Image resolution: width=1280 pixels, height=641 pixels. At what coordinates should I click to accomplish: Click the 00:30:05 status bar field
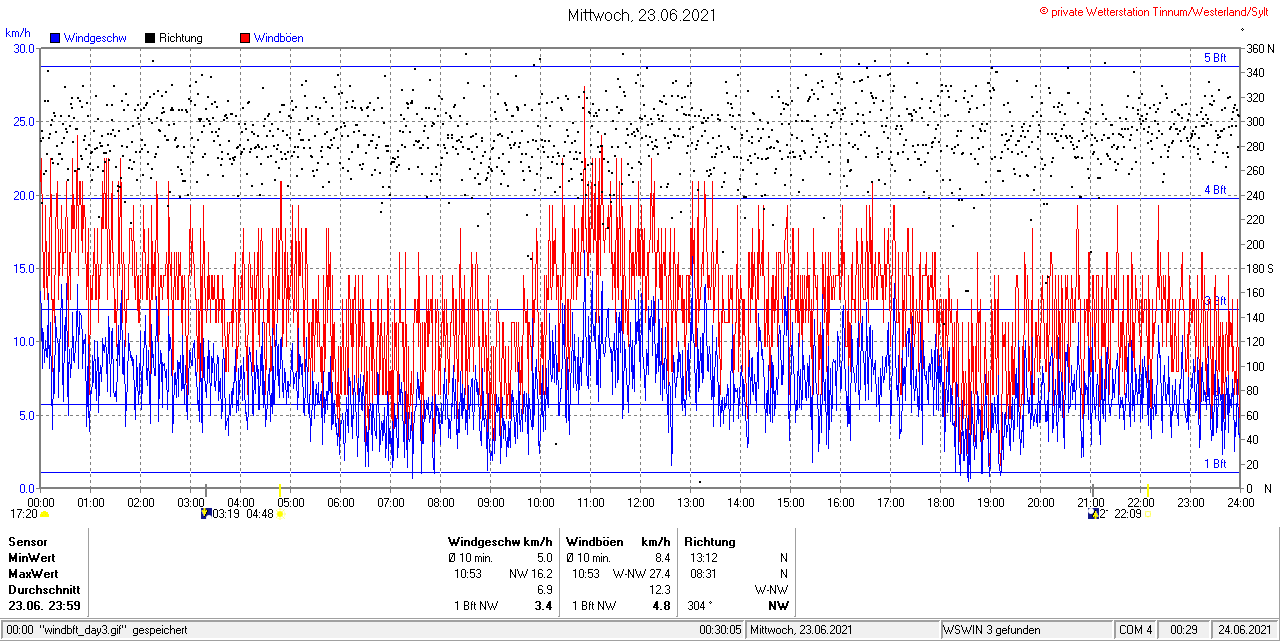720,630
